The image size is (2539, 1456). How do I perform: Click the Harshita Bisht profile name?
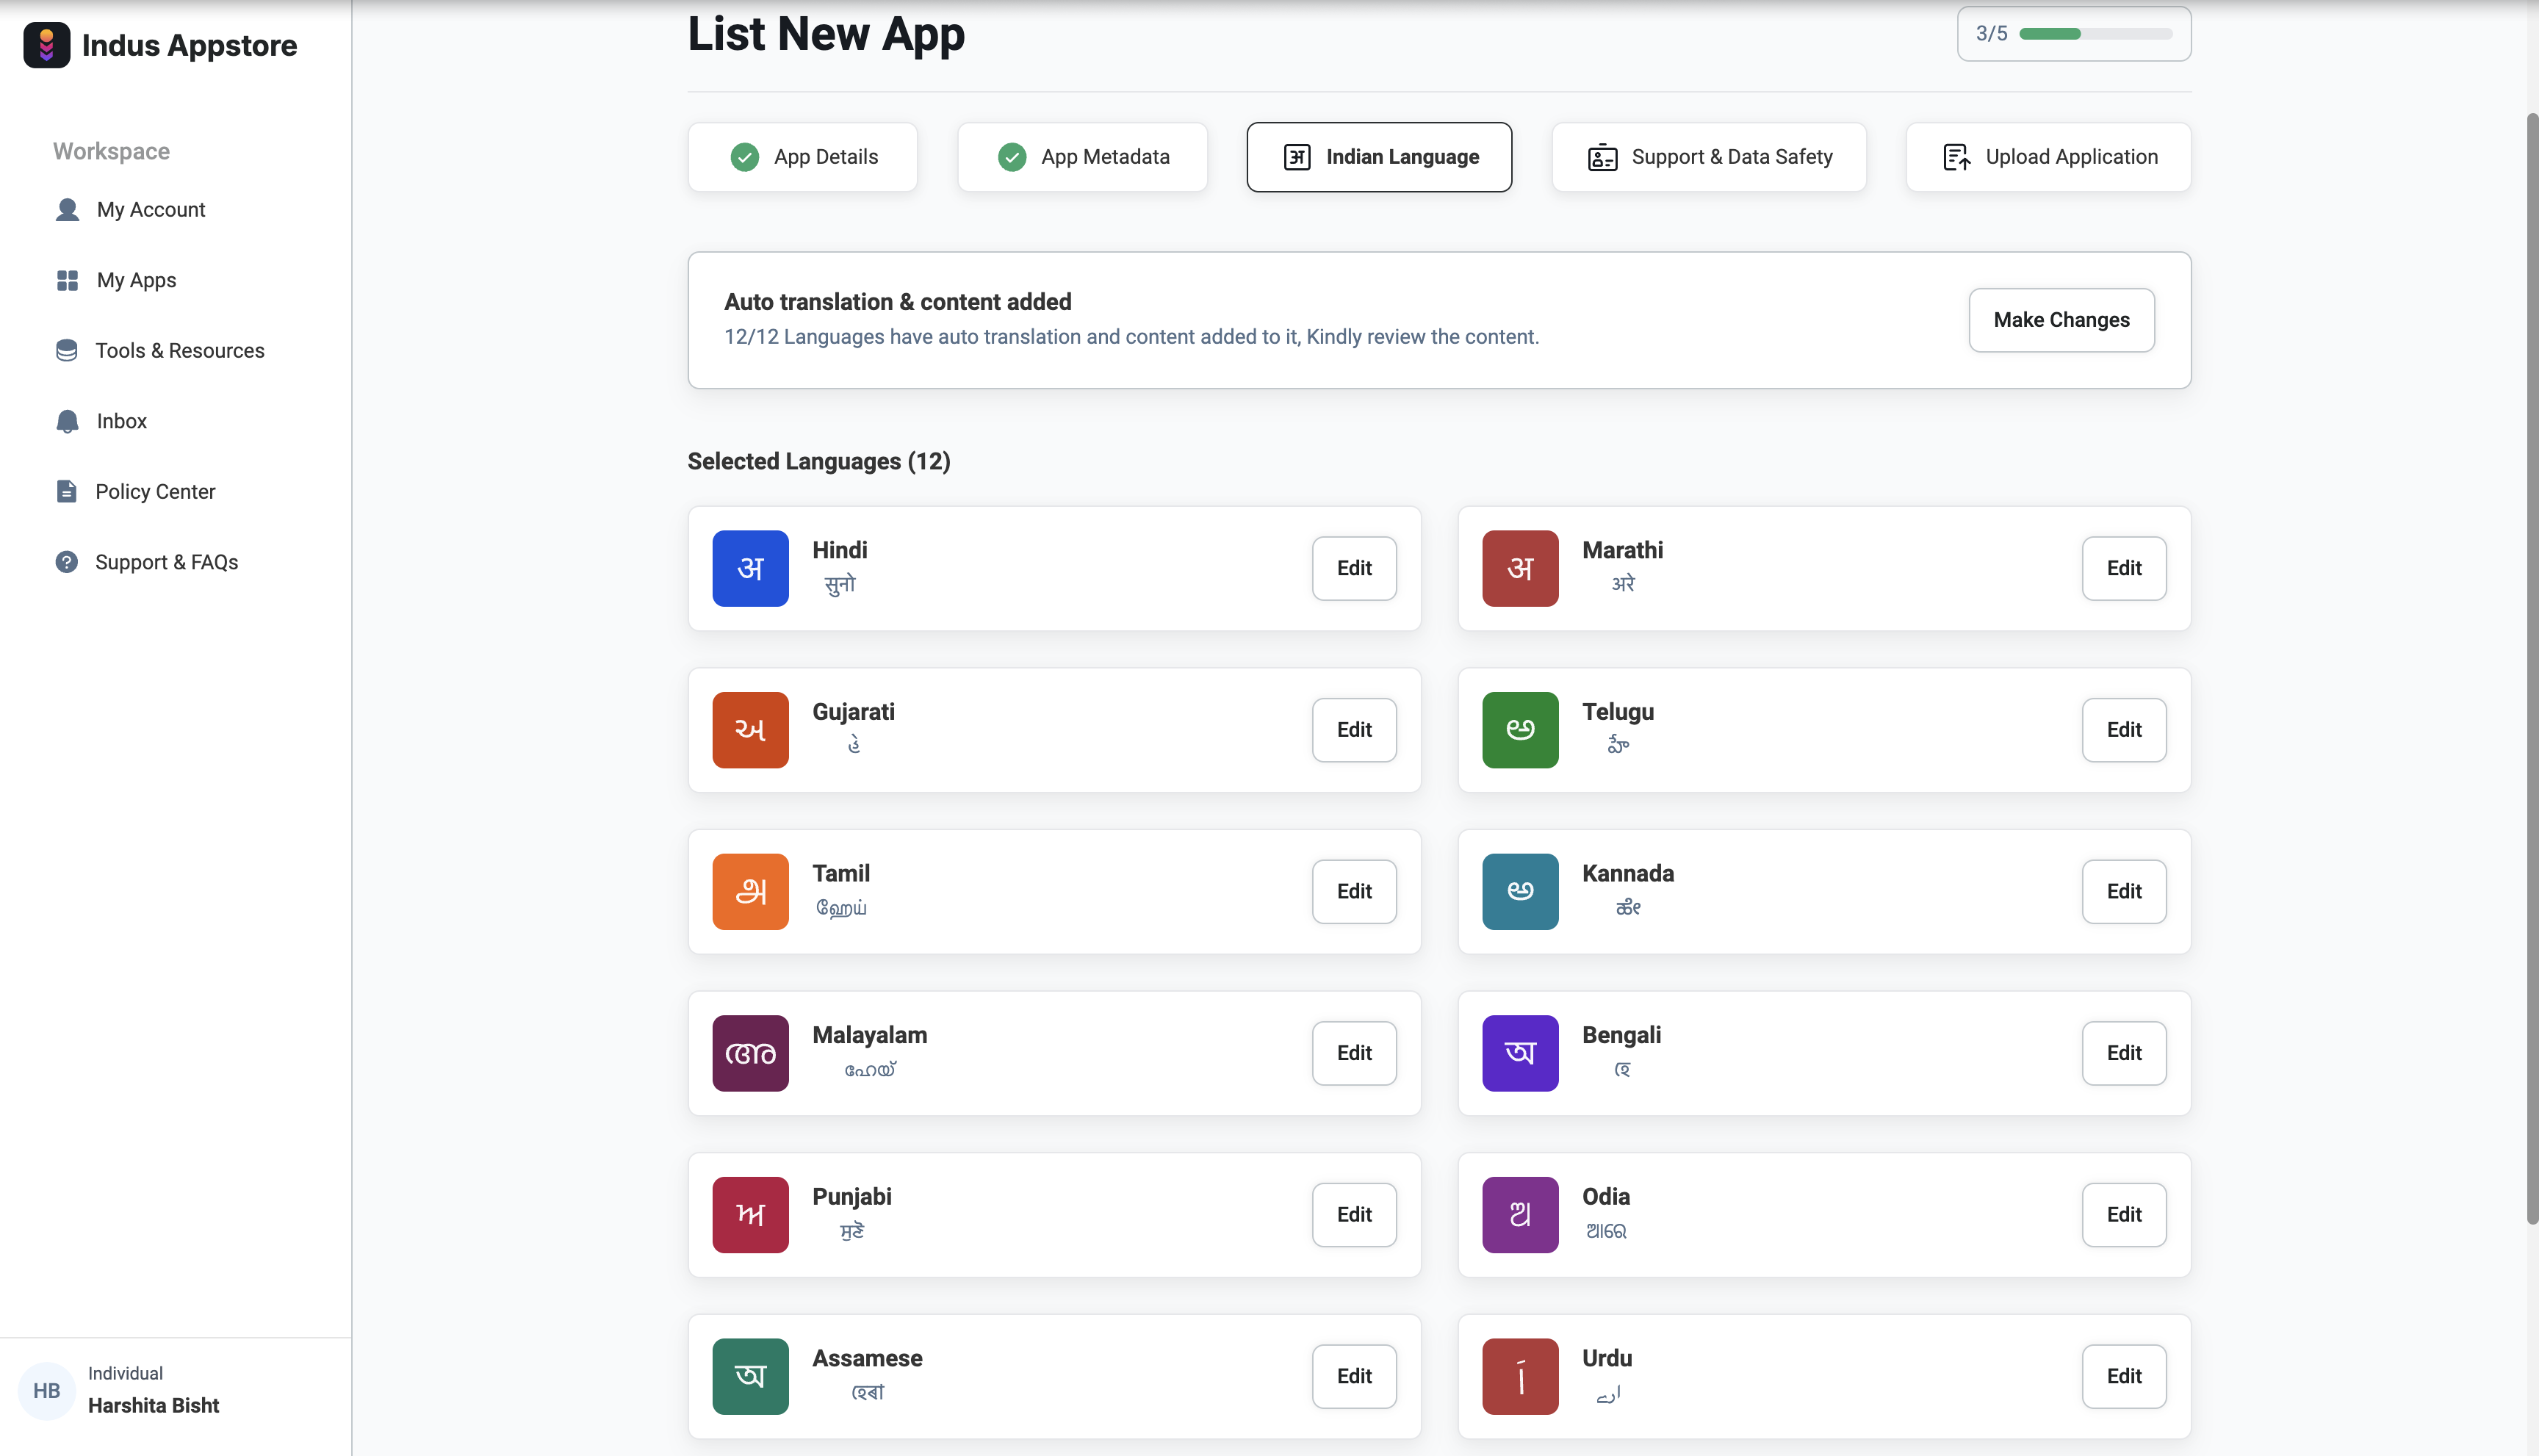153,1406
